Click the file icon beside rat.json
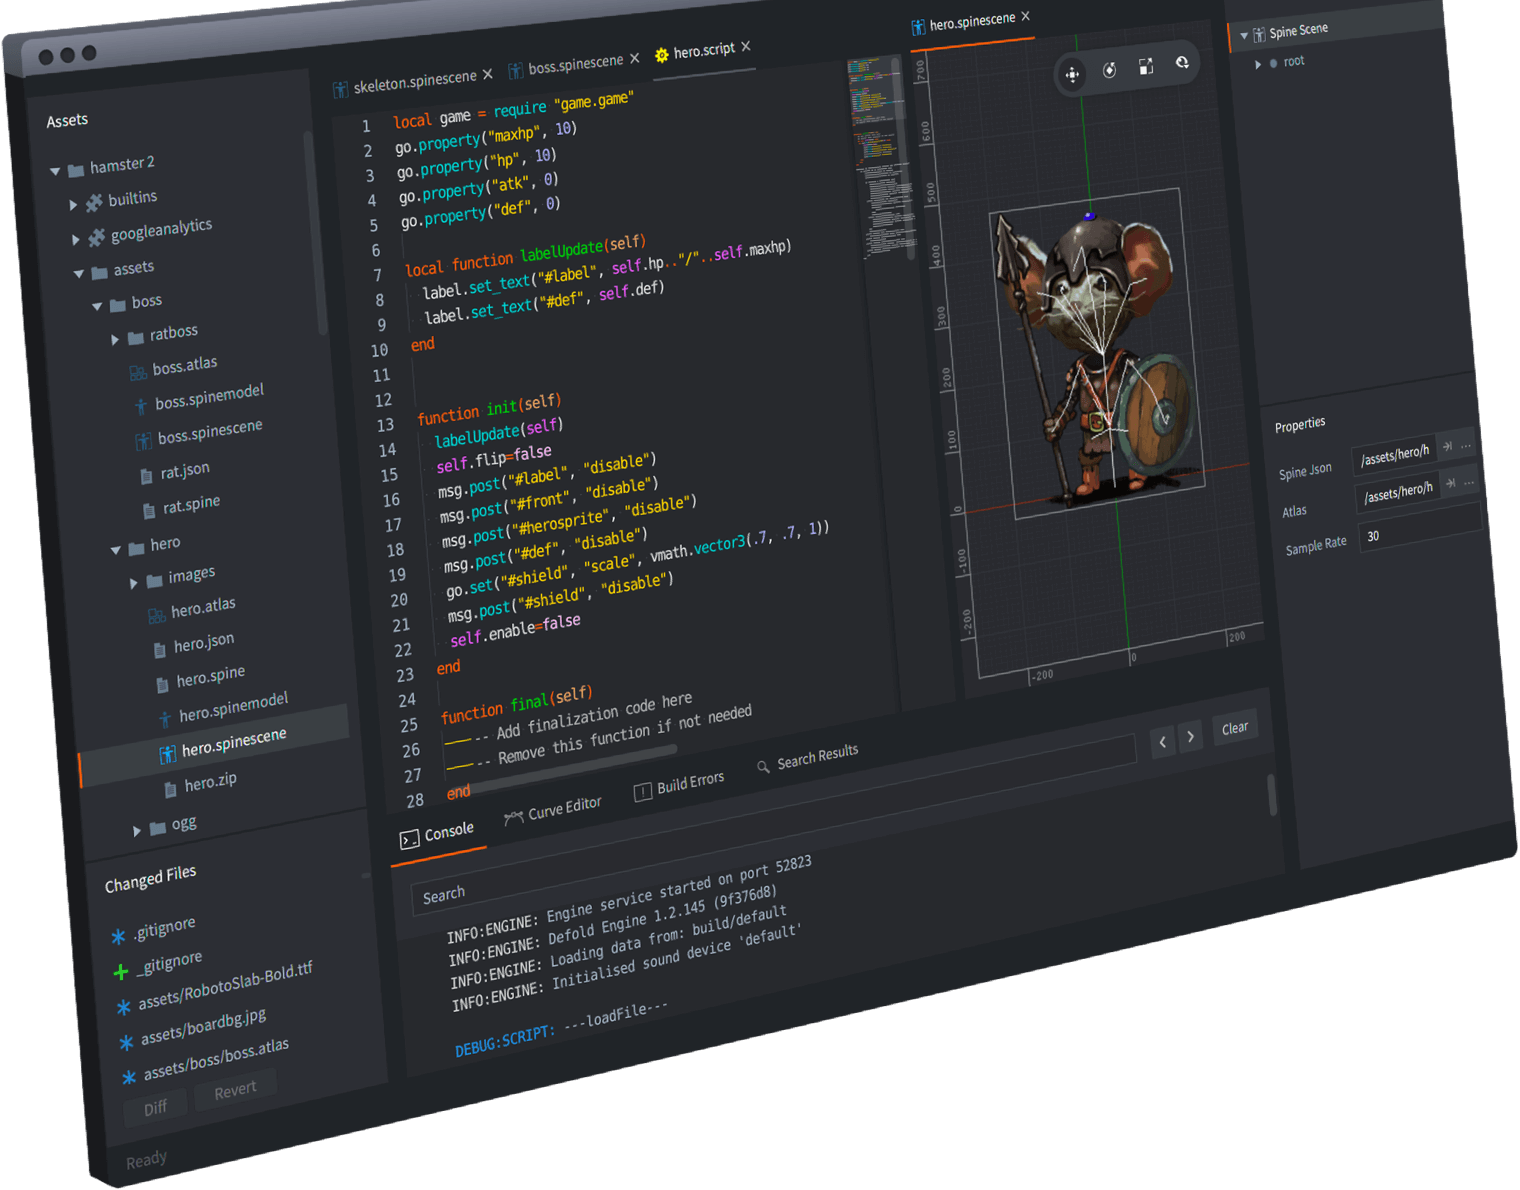The image size is (1520, 1190). (147, 476)
